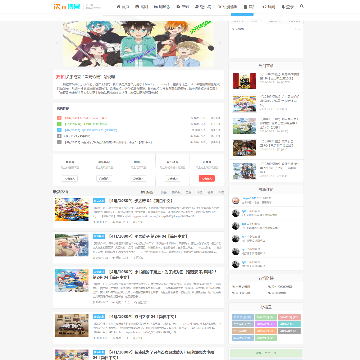Open the fourth commenter's dark avatar
This screenshot has width=360, height=360.
(x=236, y=239)
